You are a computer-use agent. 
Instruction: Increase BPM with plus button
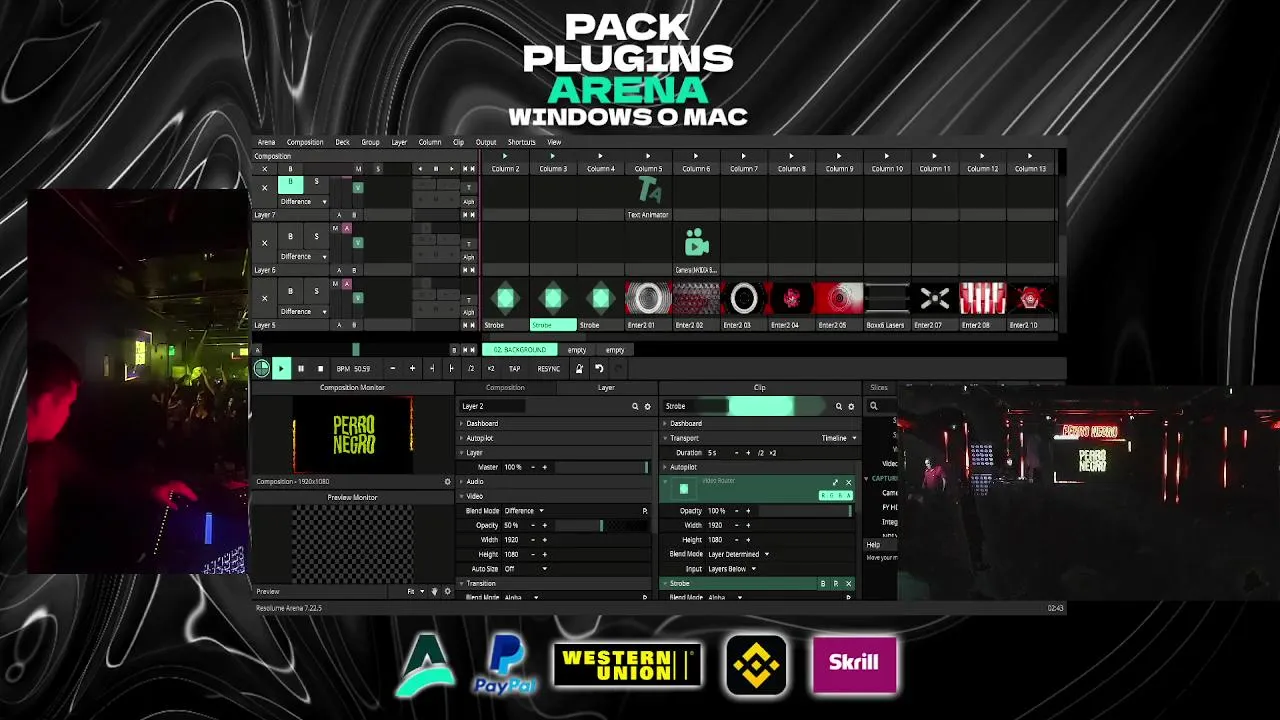click(412, 369)
